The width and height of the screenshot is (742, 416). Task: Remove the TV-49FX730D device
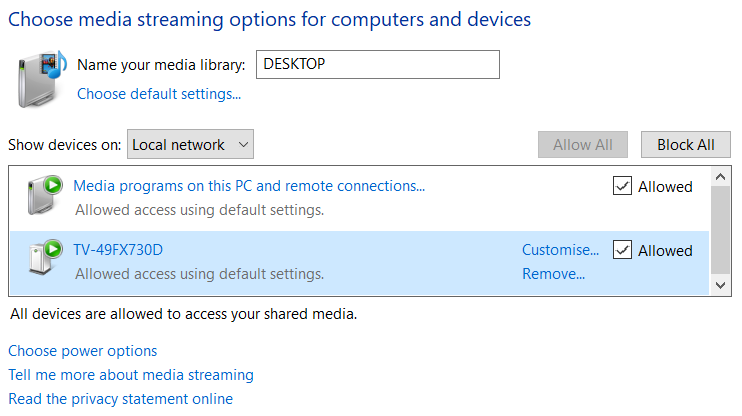(x=553, y=274)
